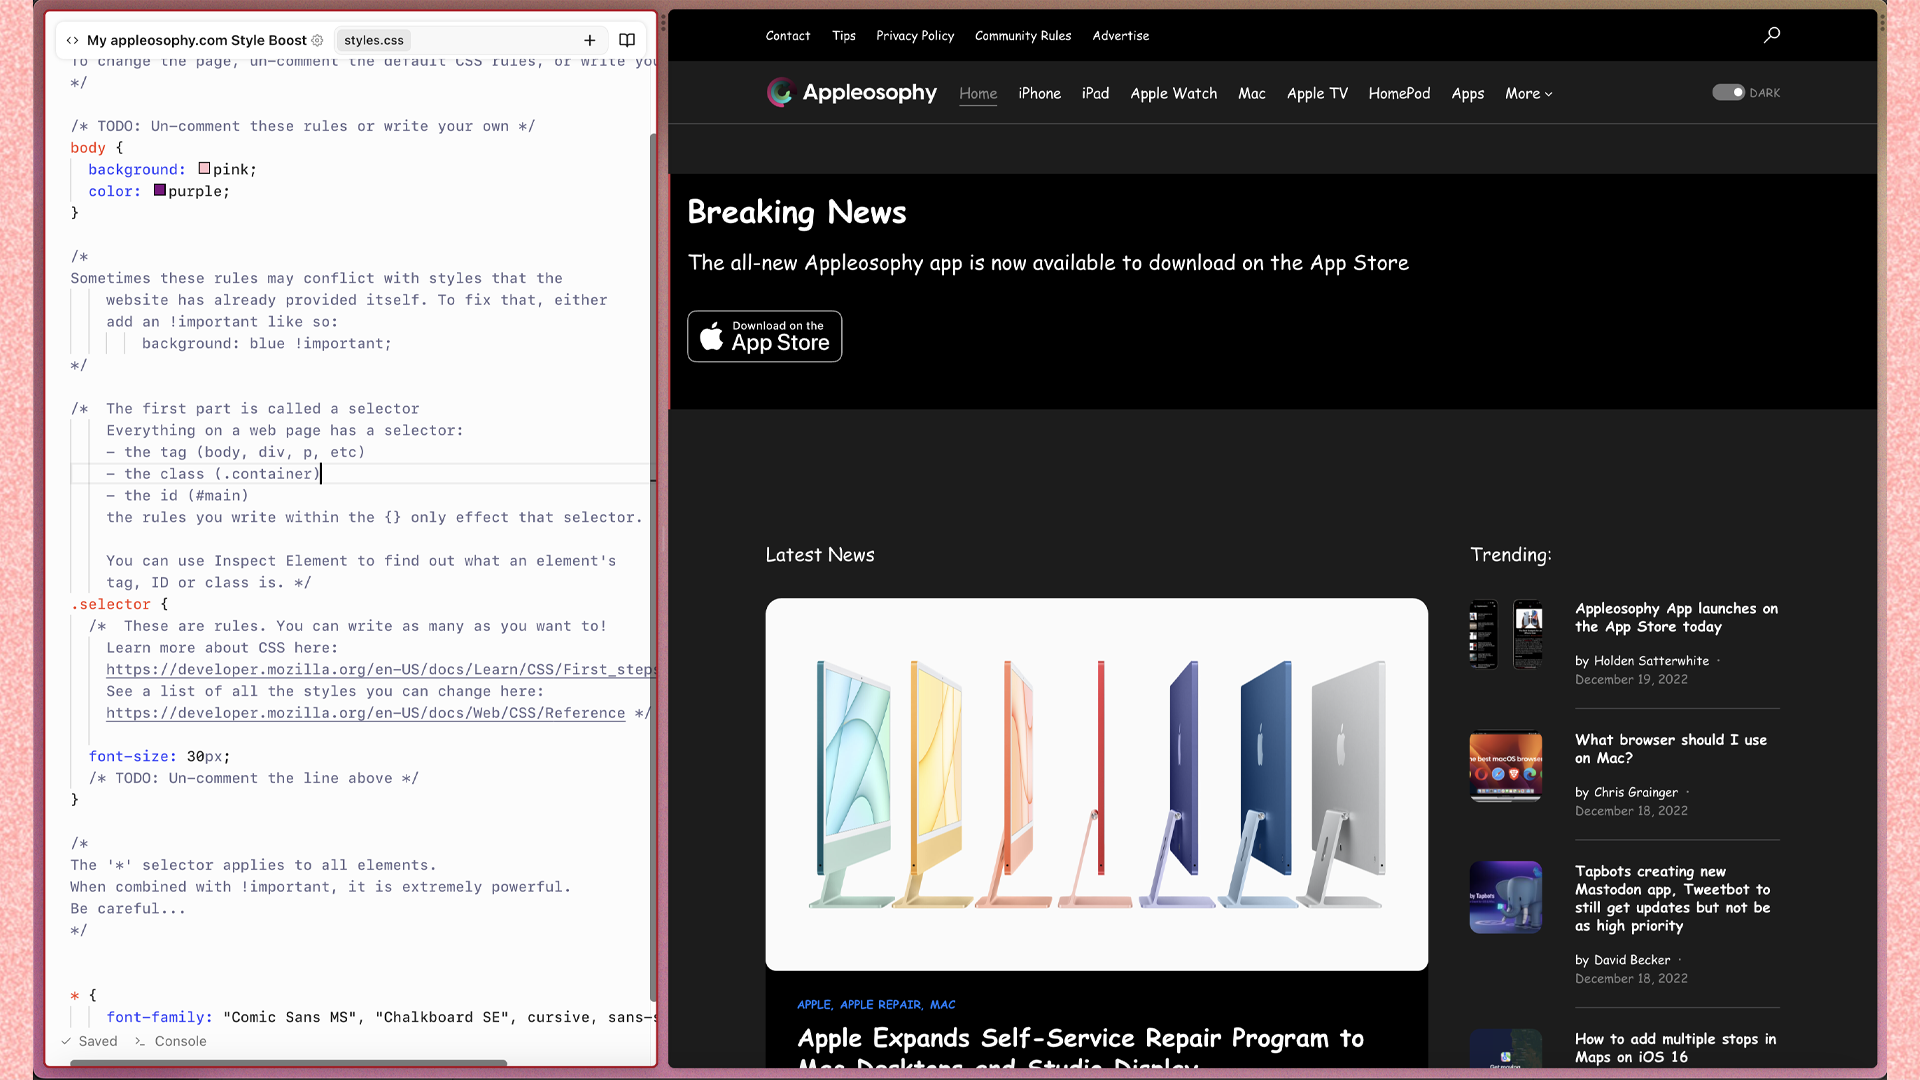Click the Trending heading

pos(1511,555)
